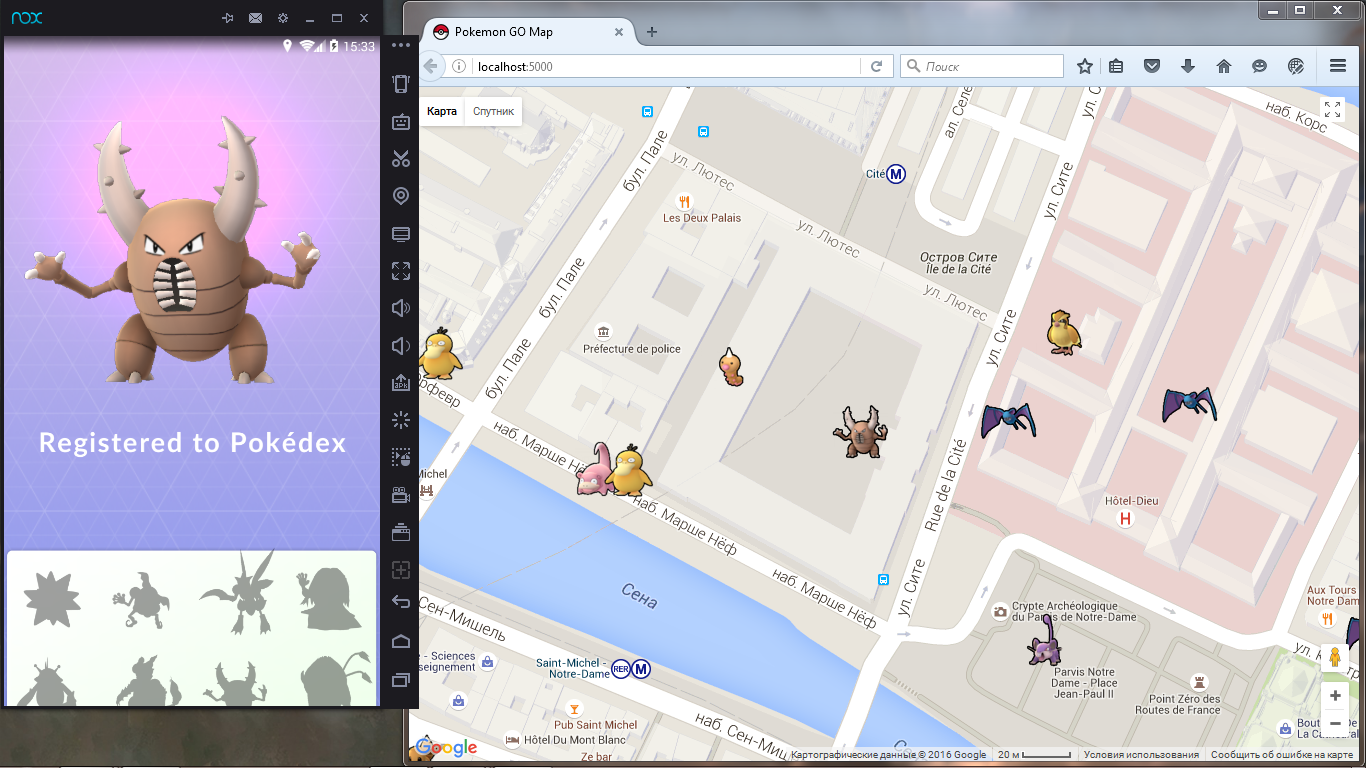Click the My Computer screen icon in Nox

pyautogui.click(x=401, y=234)
